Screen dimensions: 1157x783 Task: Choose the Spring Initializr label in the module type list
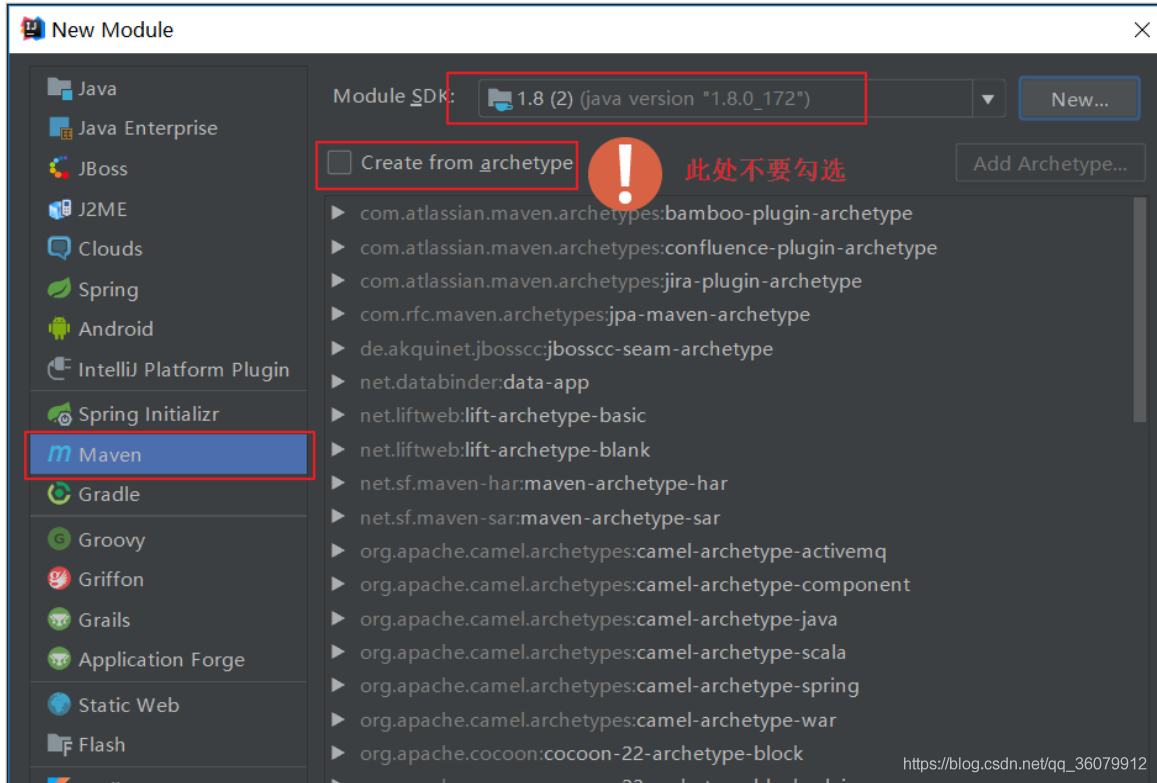[148, 415]
